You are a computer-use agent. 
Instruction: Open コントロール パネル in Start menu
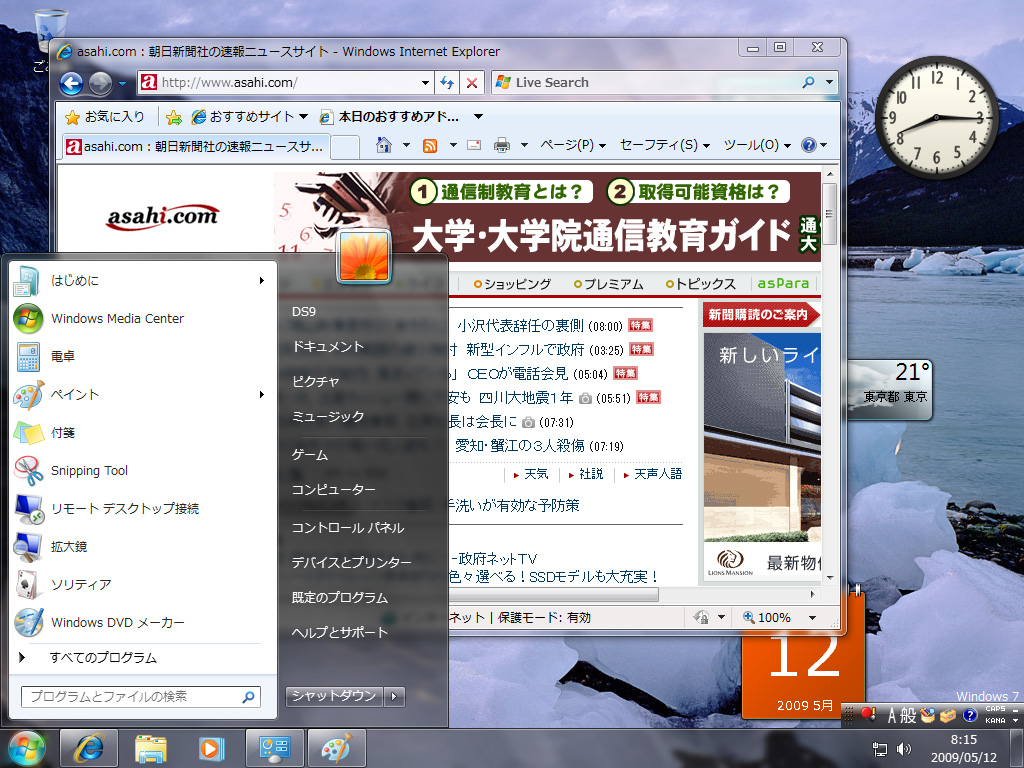pos(347,528)
